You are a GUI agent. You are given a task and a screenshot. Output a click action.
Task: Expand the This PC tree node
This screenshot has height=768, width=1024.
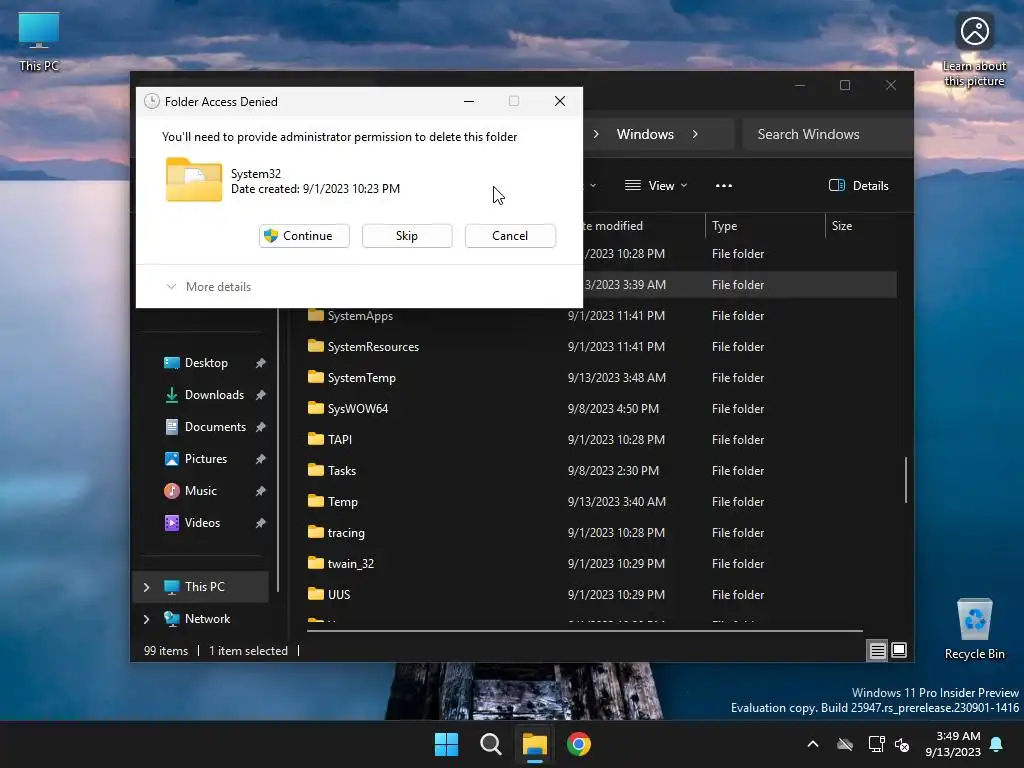click(146, 587)
